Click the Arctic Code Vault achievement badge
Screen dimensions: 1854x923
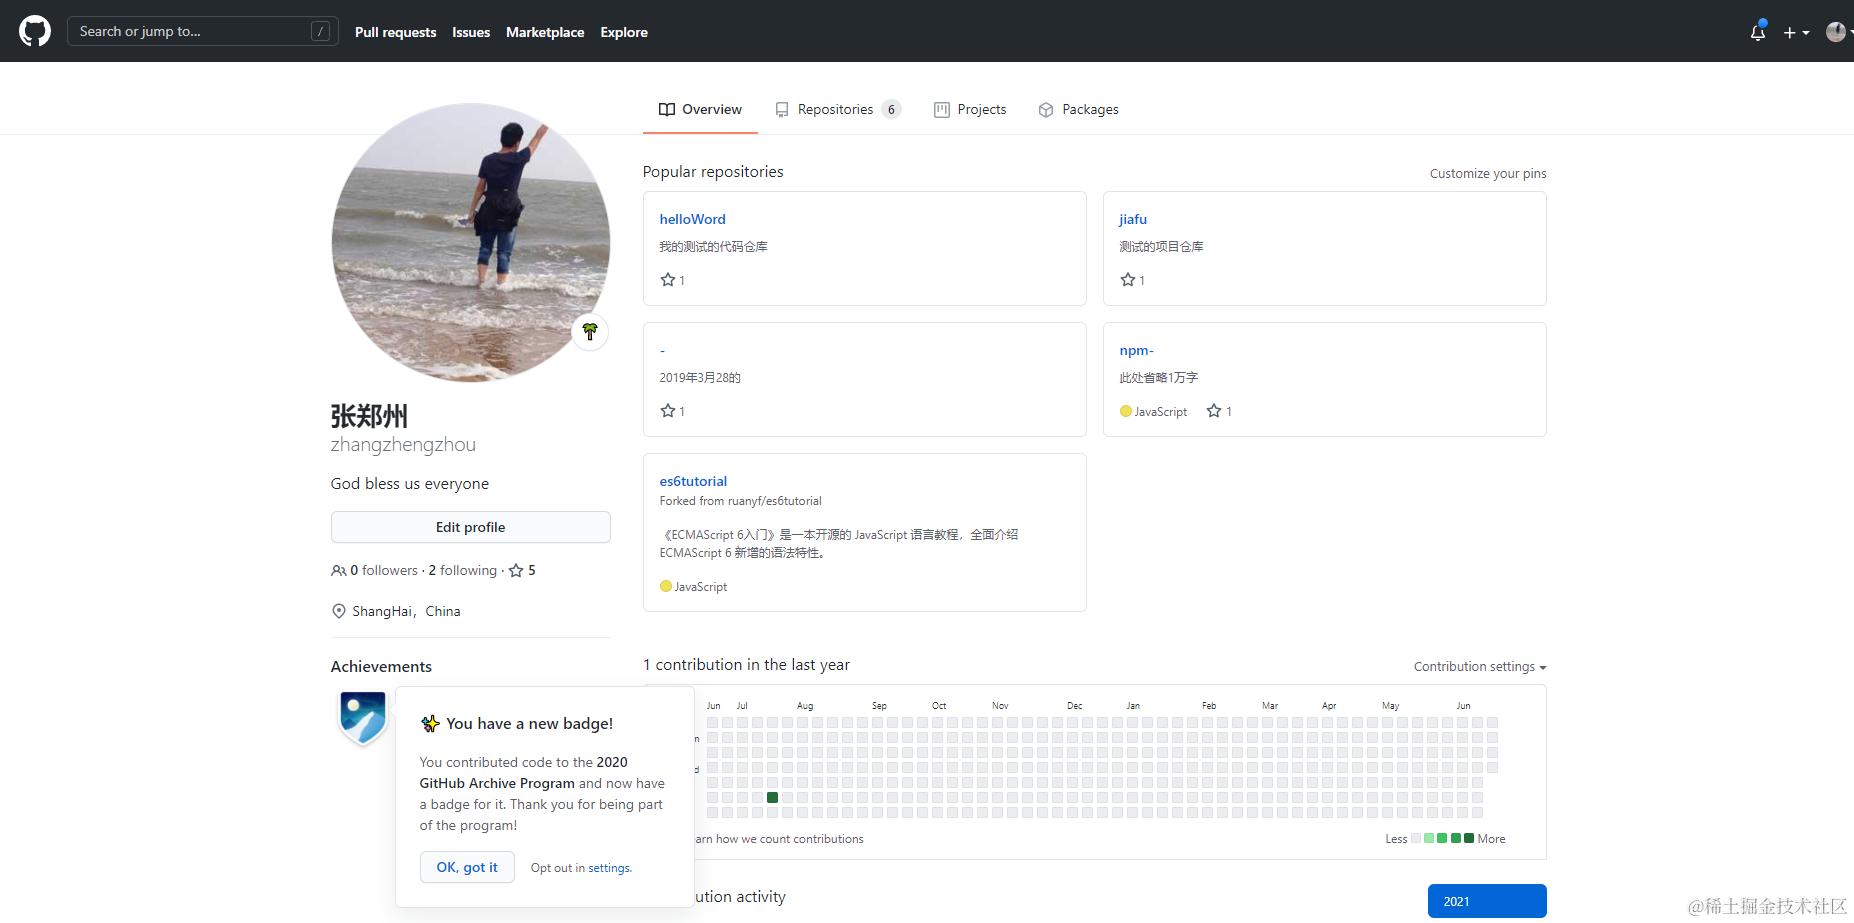coord(363,718)
